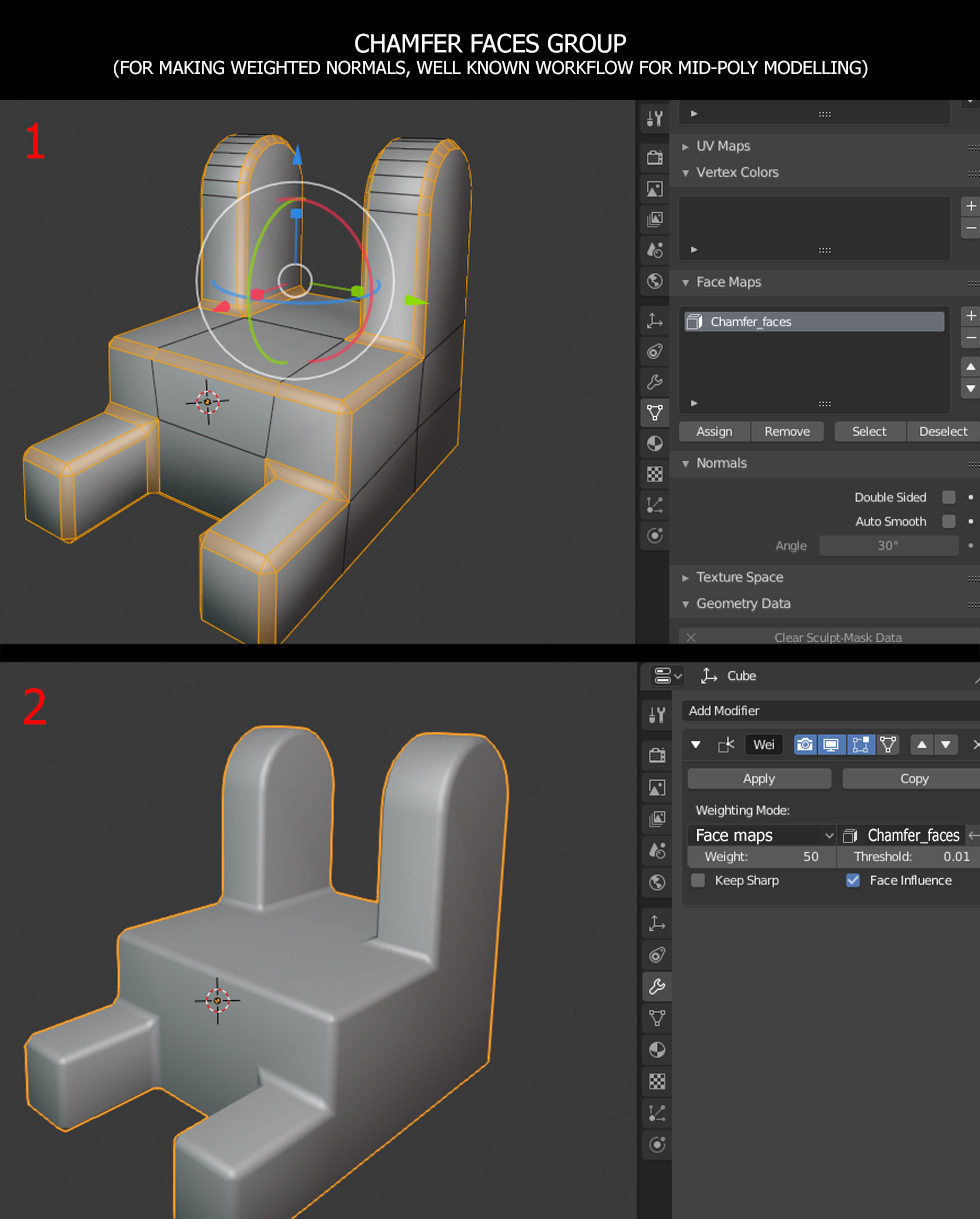
Task: Open Physics properties tab in screenshot 2
Action: [657, 1145]
